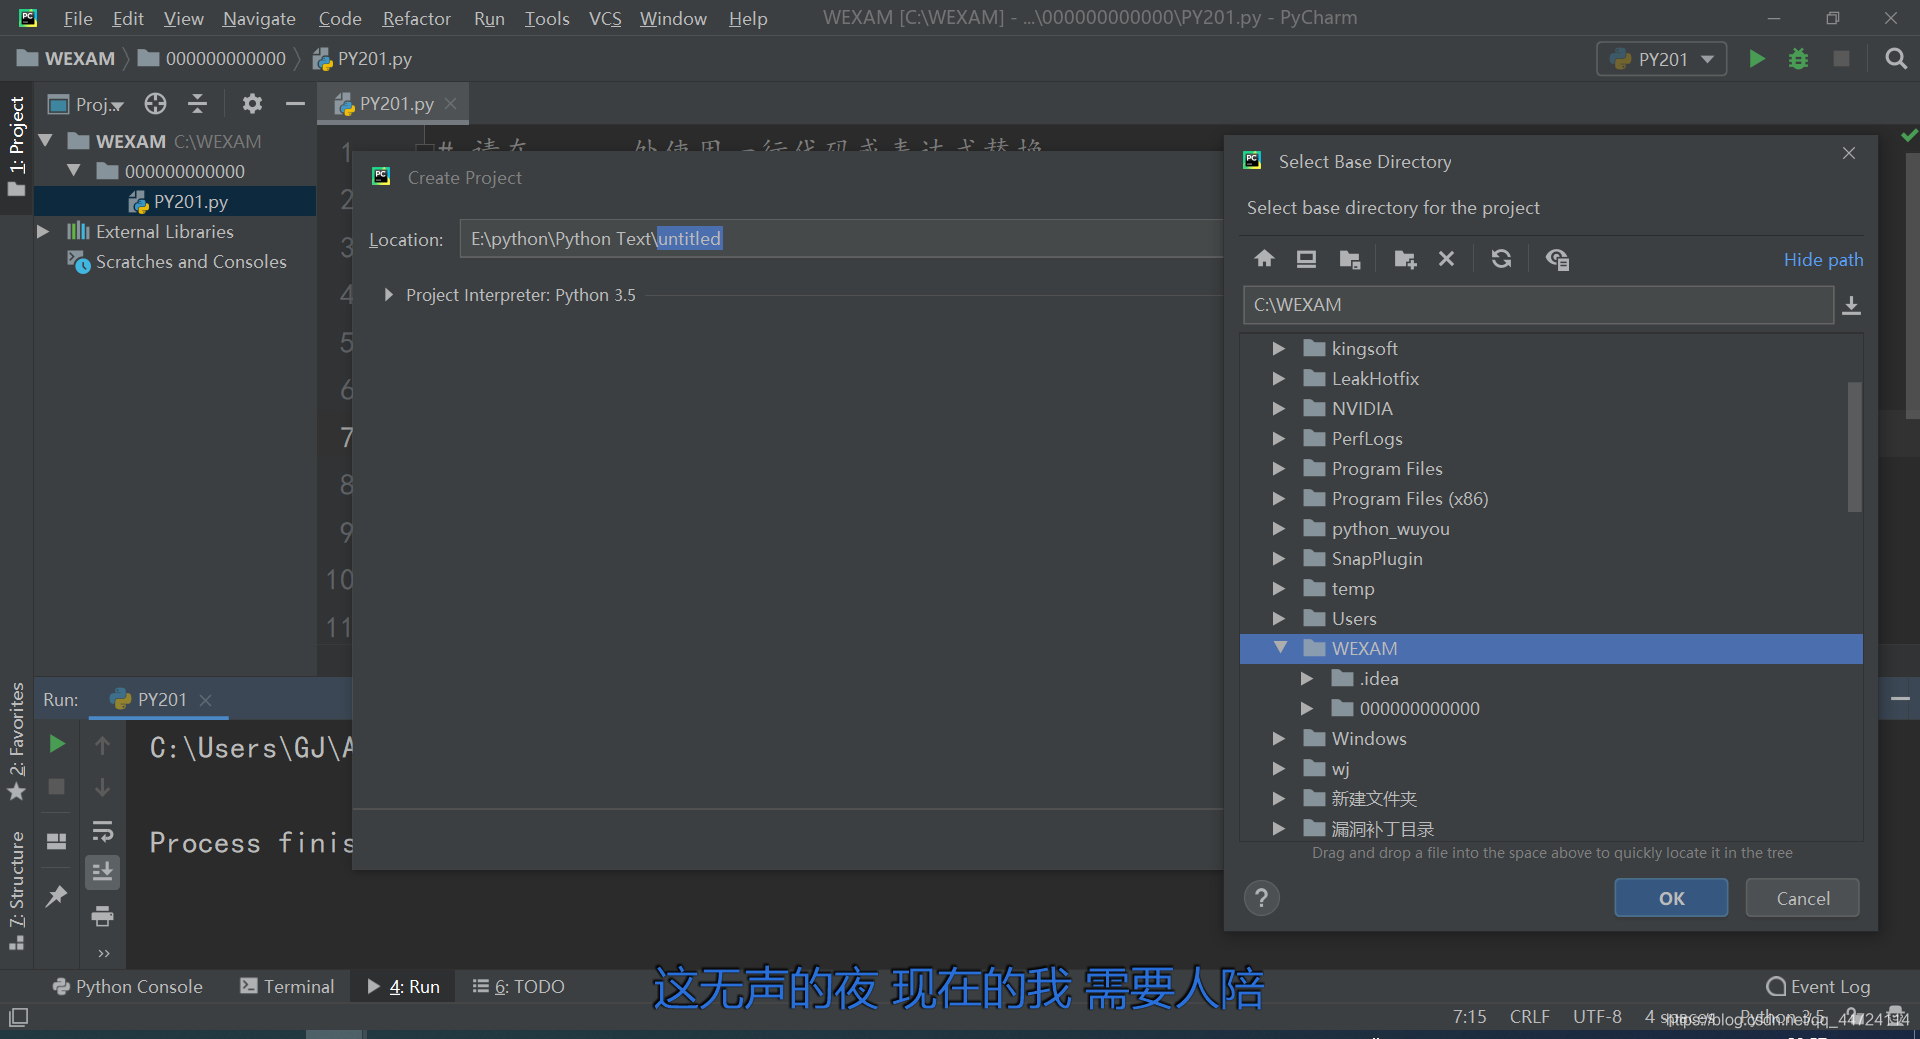1920x1039 pixels.
Task: Go to project directory in chooser toolbar
Action: point(1349,259)
